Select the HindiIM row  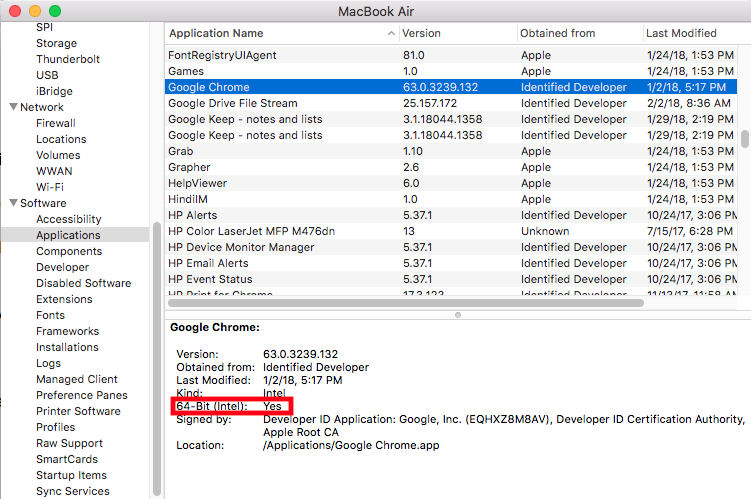pyautogui.click(x=451, y=199)
